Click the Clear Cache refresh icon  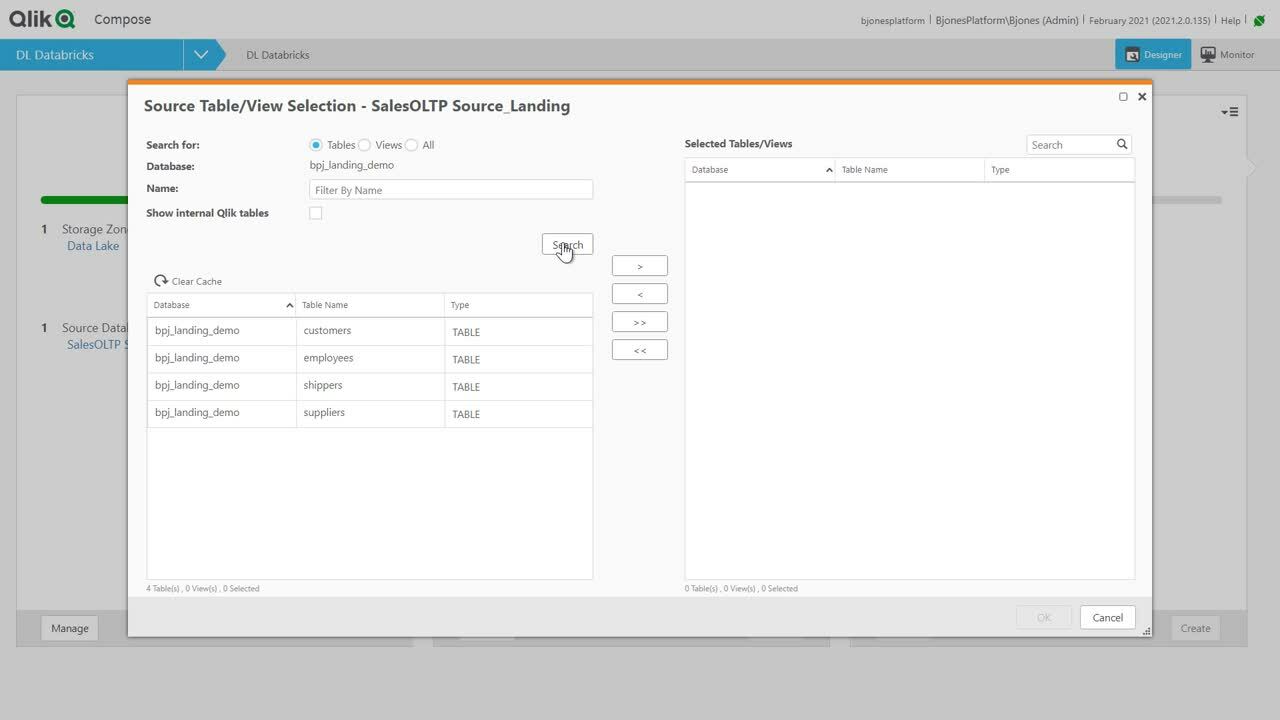pyautogui.click(x=161, y=281)
